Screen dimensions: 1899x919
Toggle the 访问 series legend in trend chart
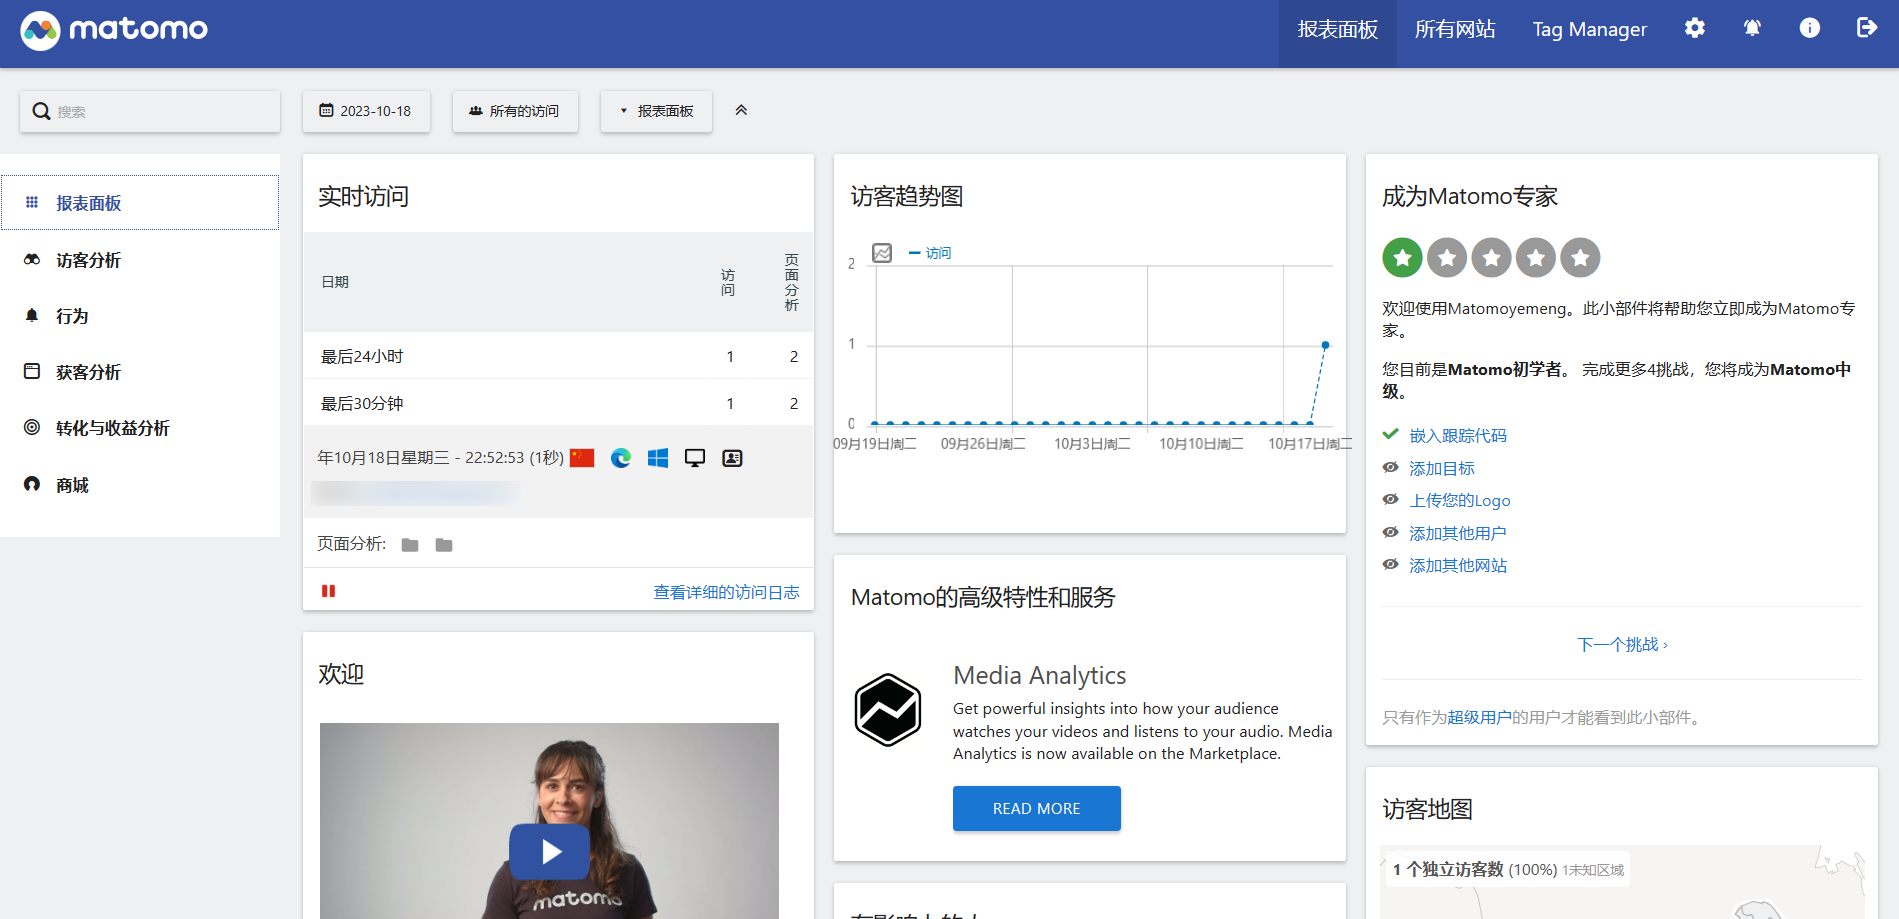click(x=930, y=253)
